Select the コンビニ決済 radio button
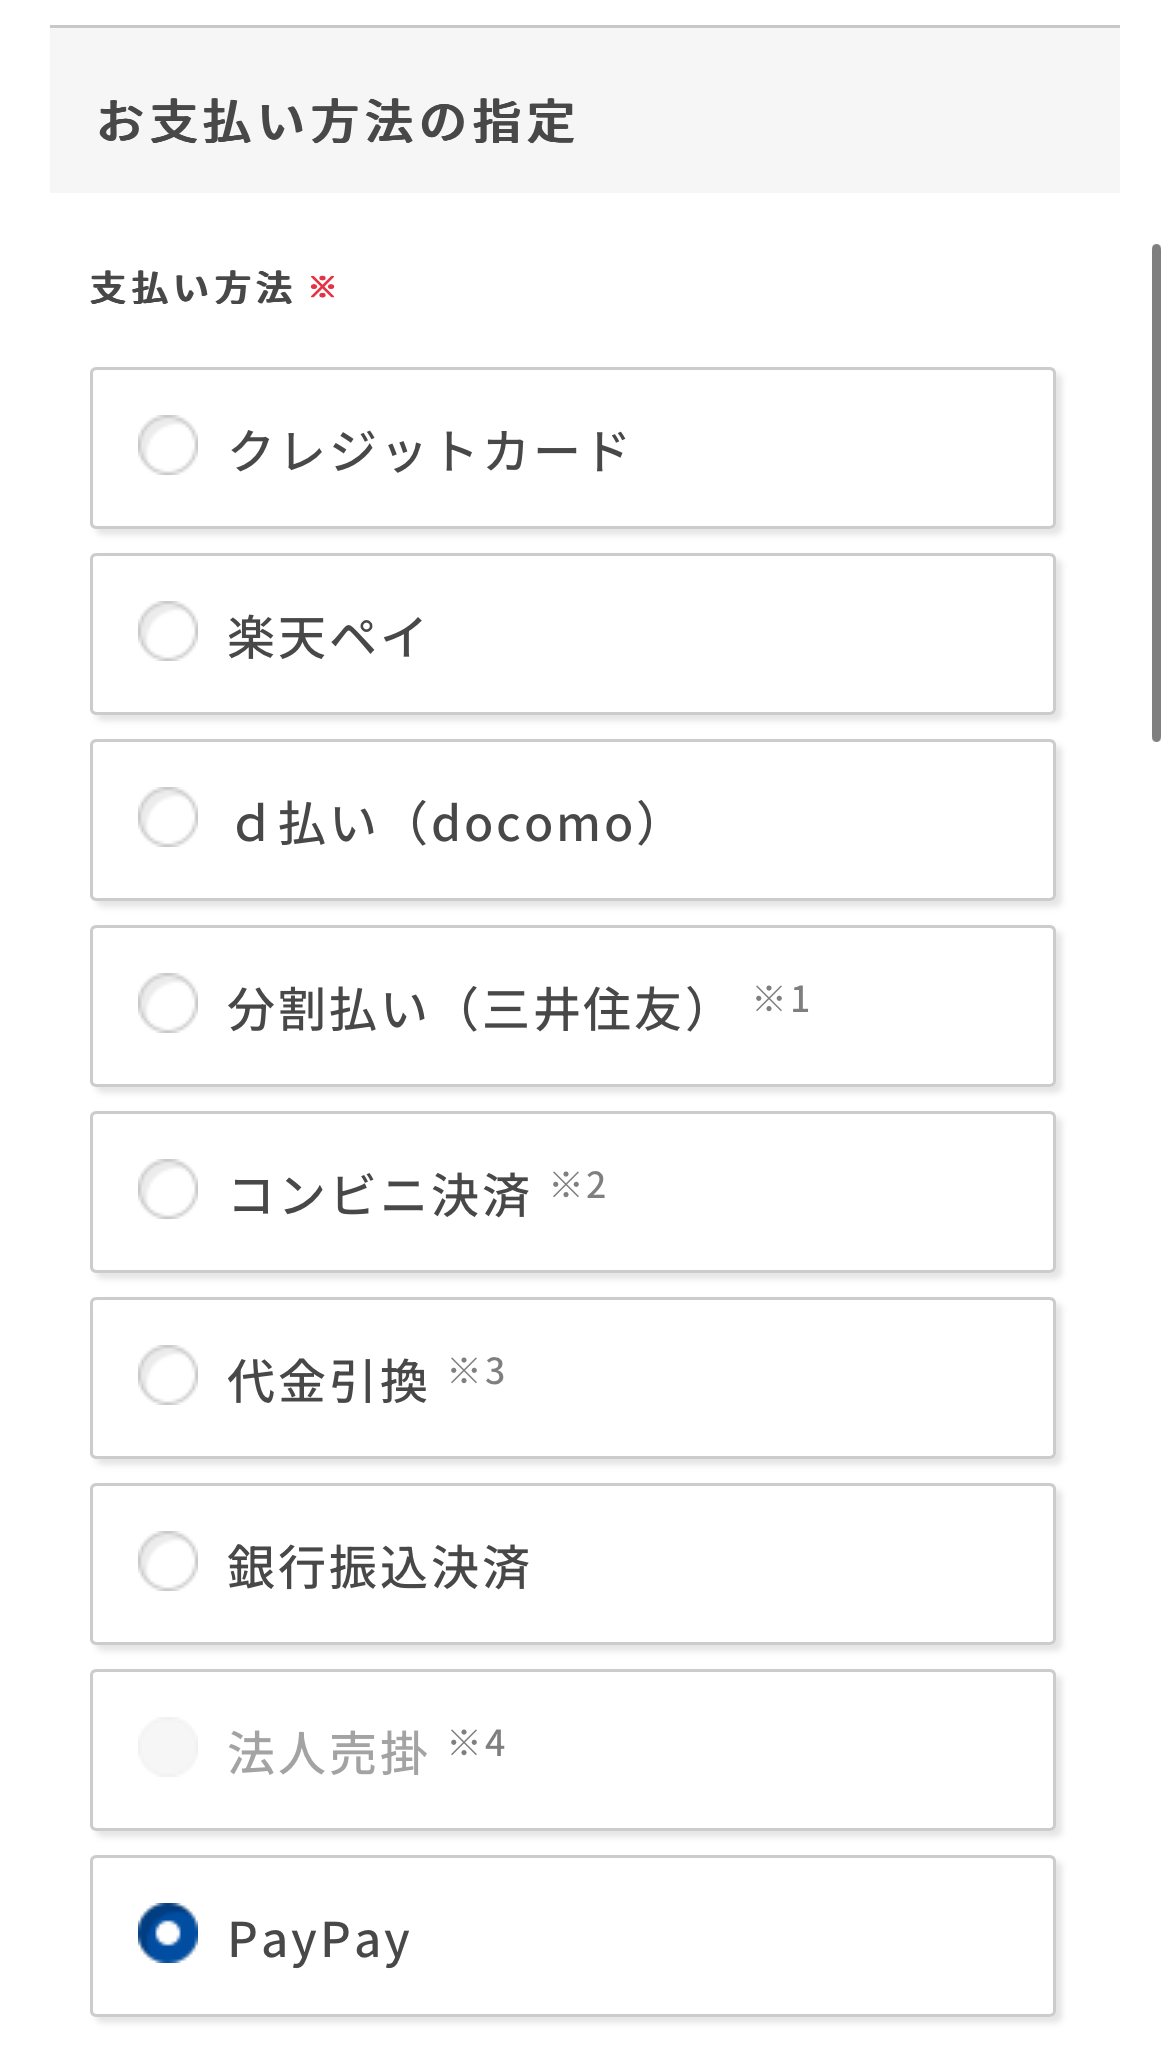 [168, 1189]
